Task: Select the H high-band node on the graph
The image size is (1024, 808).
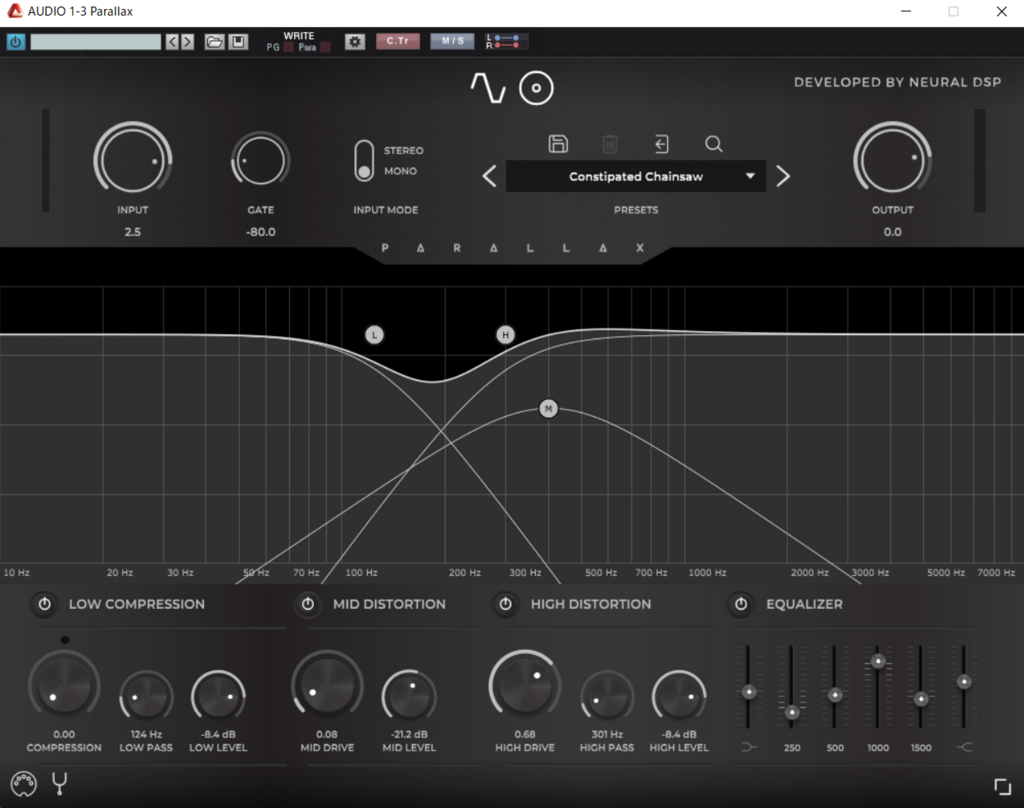Action: tap(505, 335)
